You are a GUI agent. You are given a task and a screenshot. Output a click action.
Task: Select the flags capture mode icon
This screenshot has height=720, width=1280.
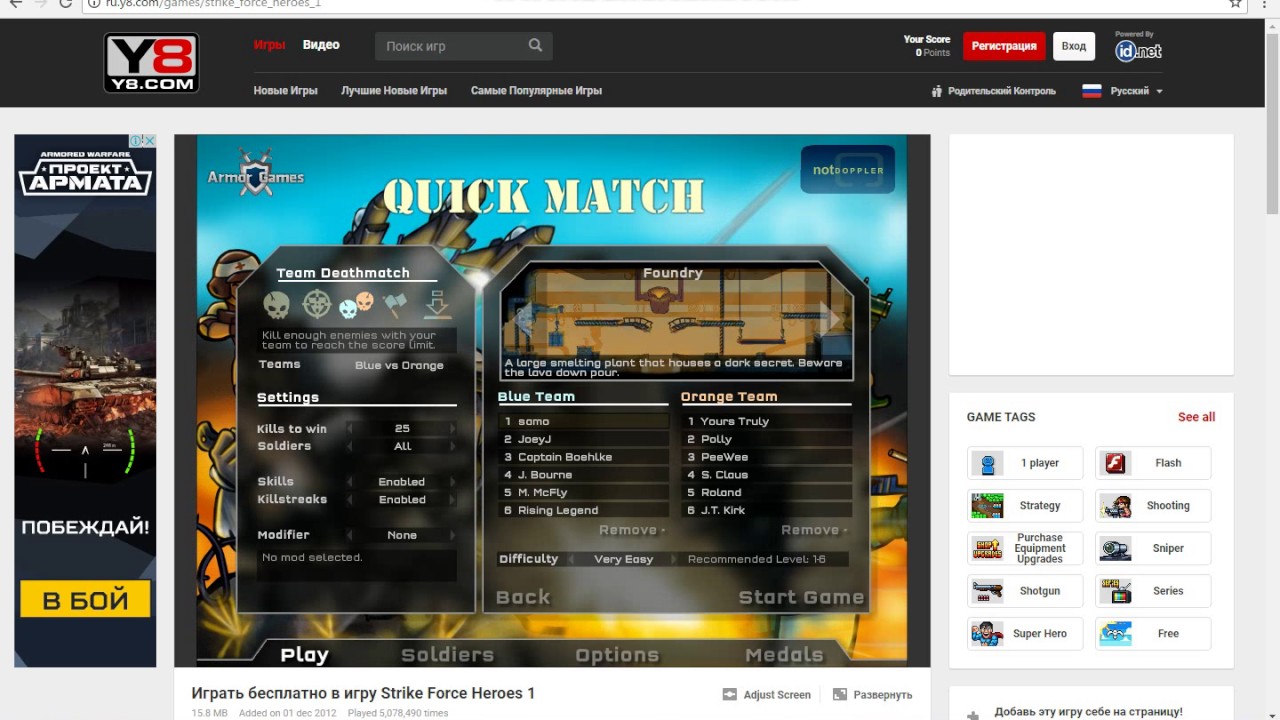pyautogui.click(x=396, y=304)
